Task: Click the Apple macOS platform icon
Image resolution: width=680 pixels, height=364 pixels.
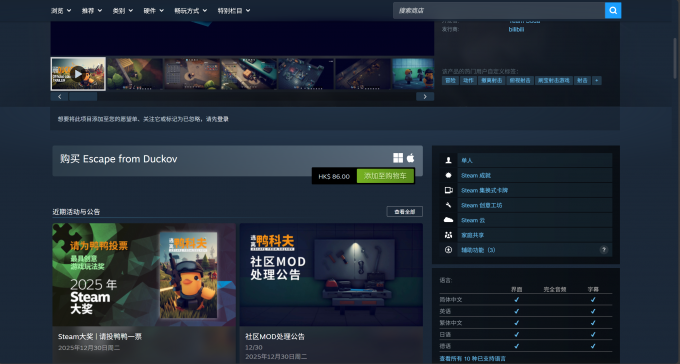Action: (x=410, y=158)
